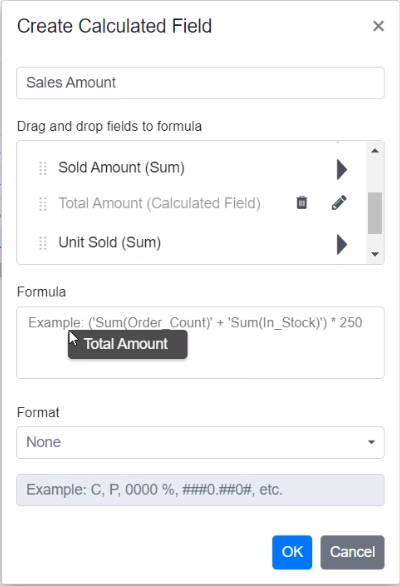Edit the Total Amount calculated field
400x586 pixels.
(x=339, y=203)
